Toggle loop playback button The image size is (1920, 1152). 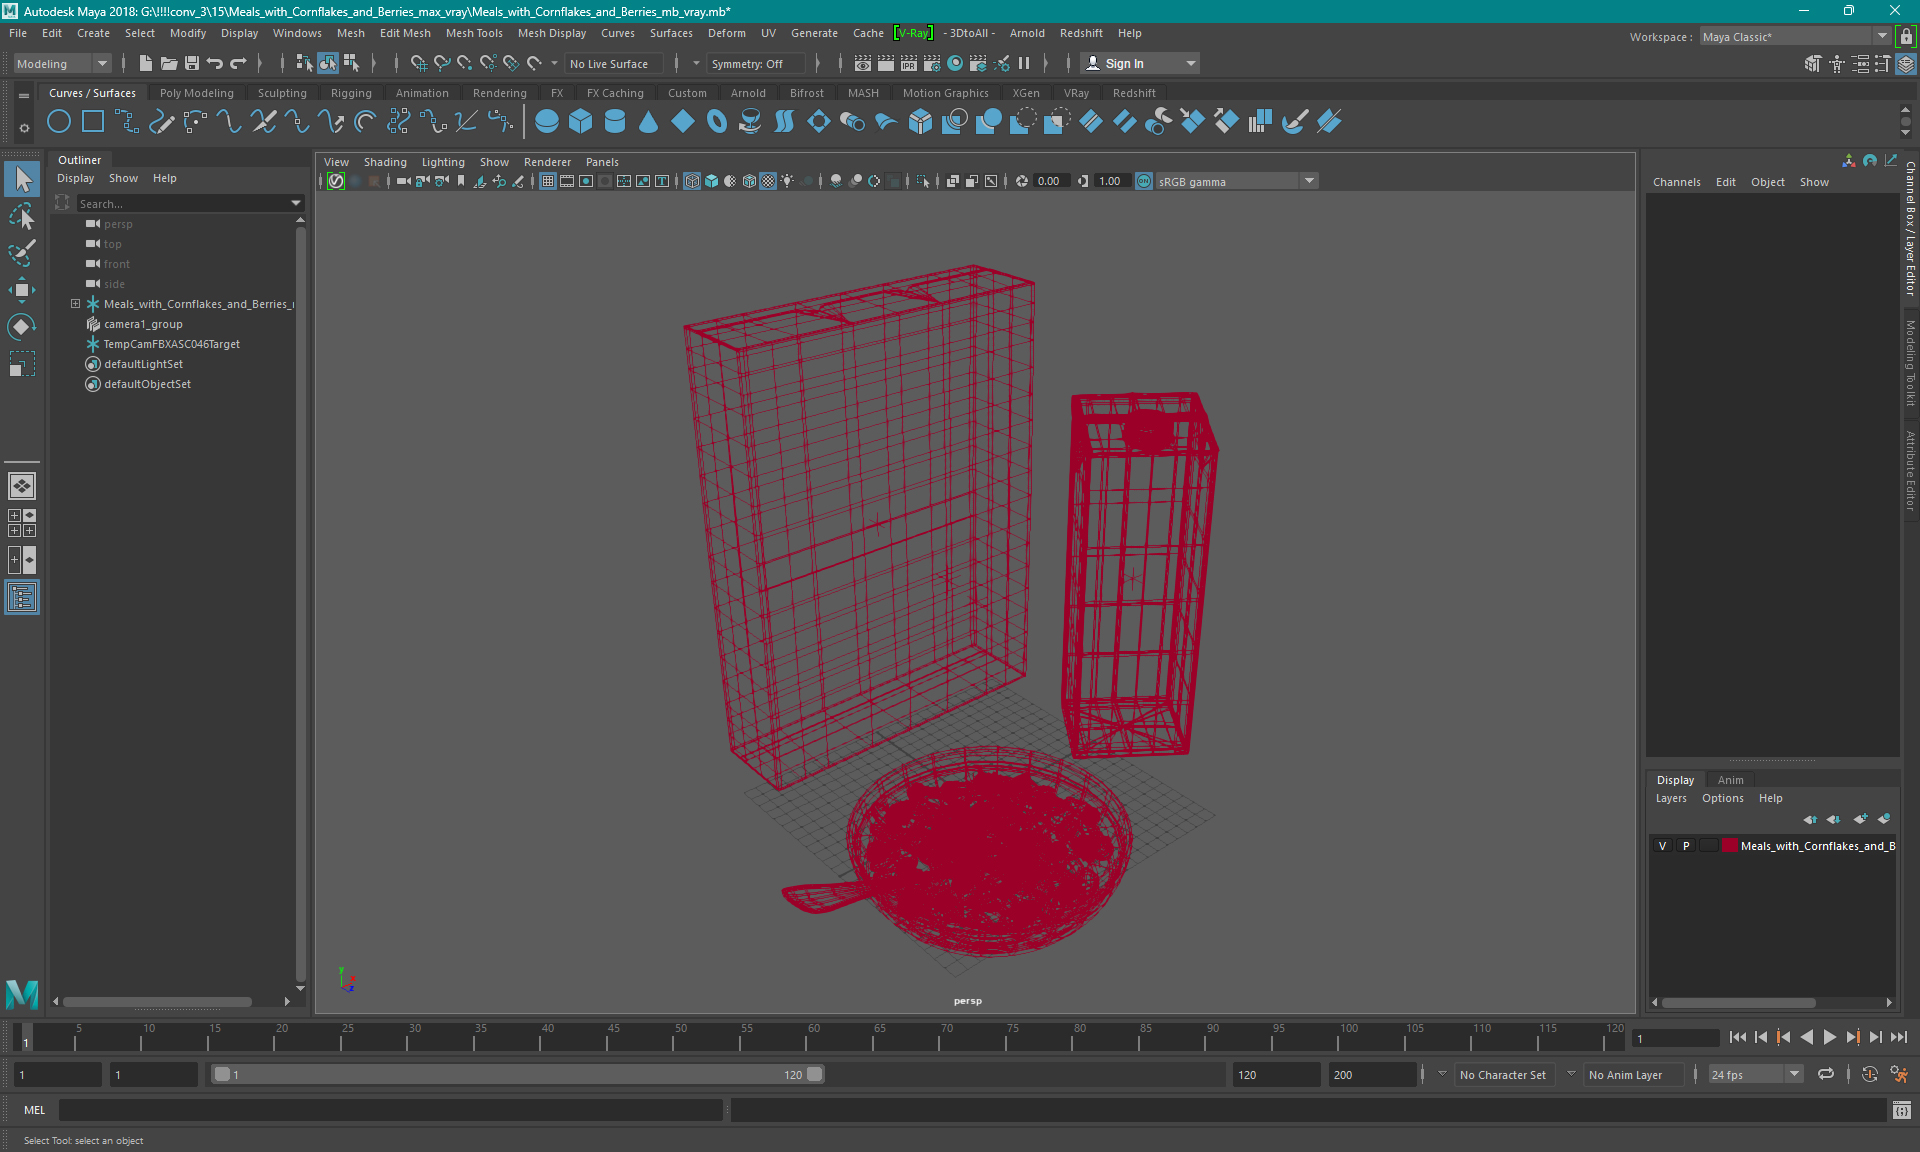point(1826,1074)
